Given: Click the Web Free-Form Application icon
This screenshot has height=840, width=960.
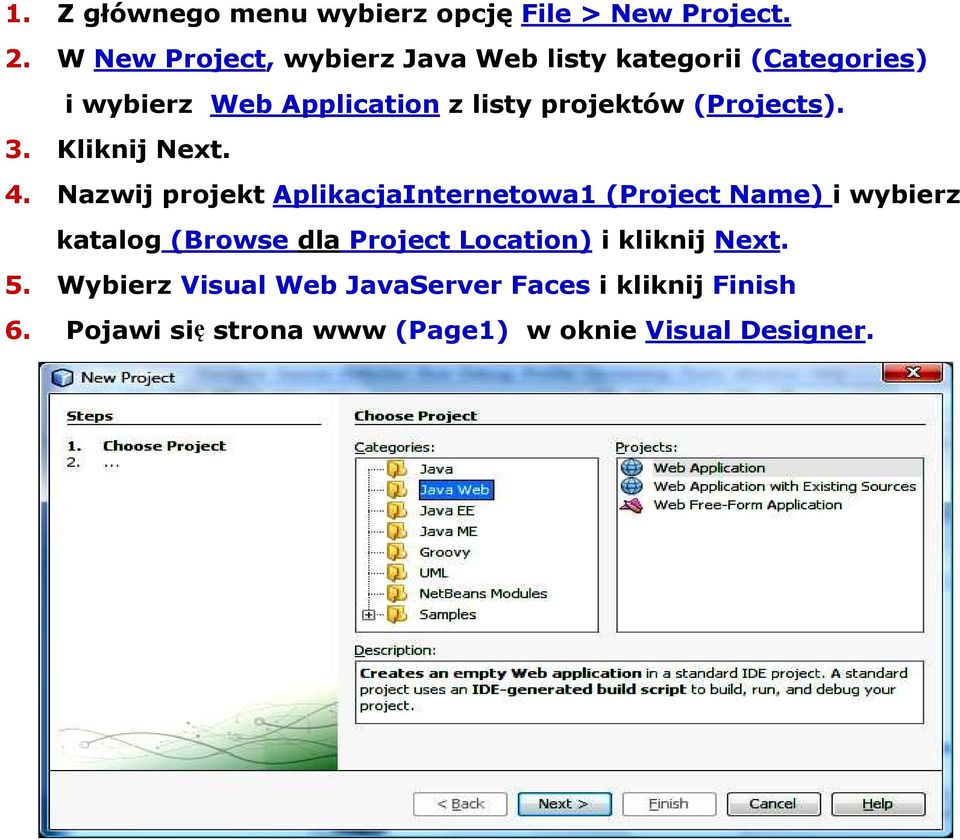Looking at the screenshot, I should click(632, 505).
